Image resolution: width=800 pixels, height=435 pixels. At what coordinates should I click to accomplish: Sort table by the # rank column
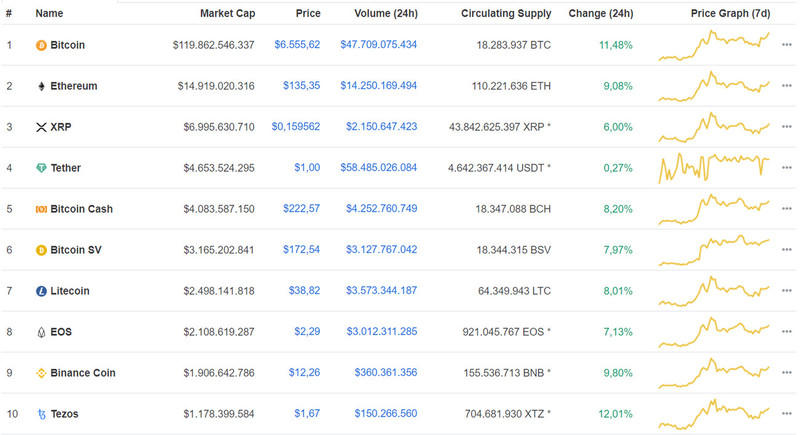coord(9,13)
